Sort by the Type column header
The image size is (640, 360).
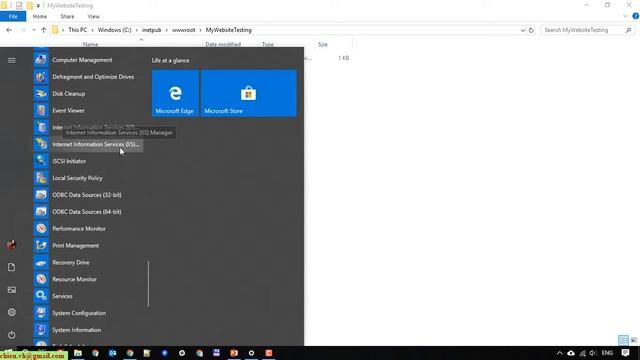[268, 44]
